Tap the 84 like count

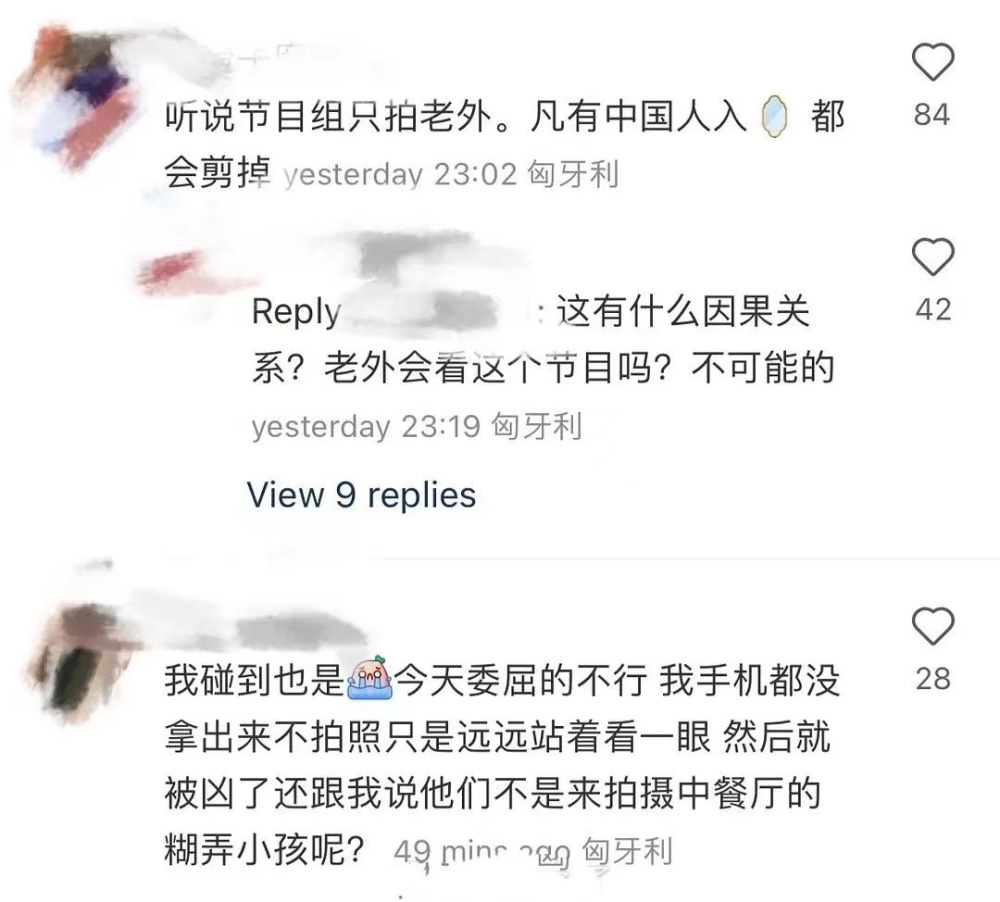[x=932, y=115]
